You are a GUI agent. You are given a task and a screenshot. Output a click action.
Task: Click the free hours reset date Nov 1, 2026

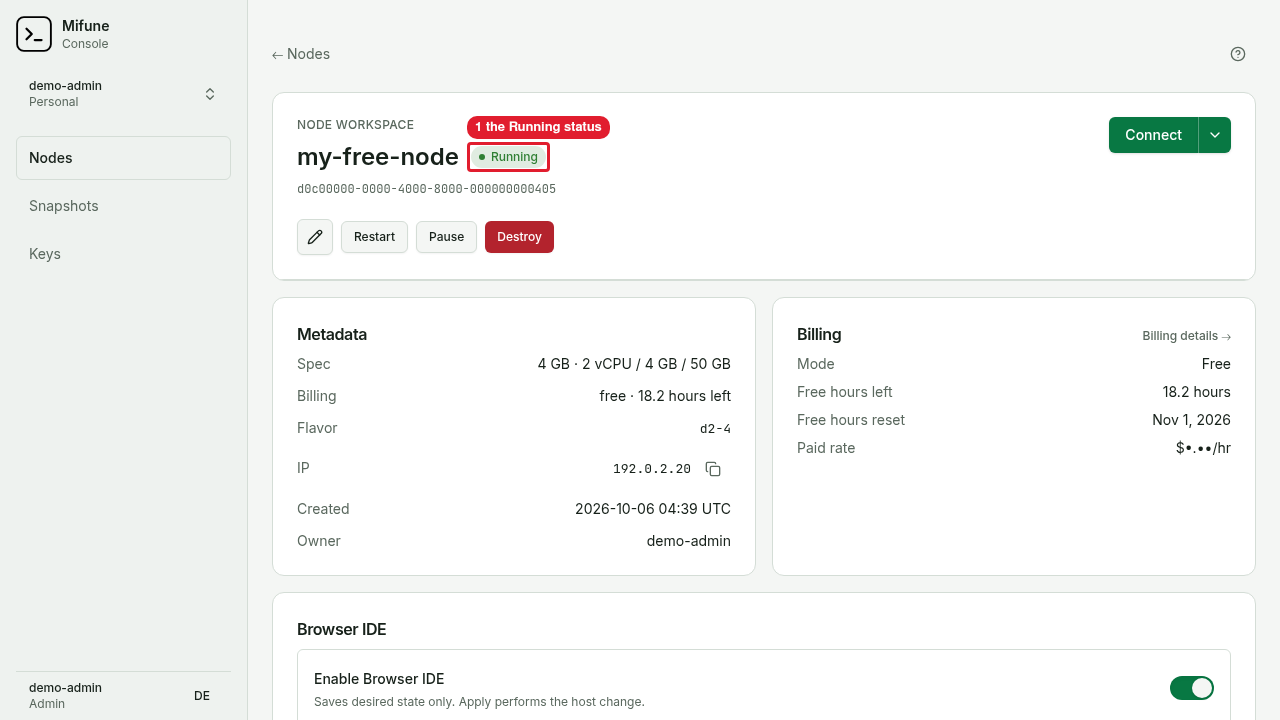tap(1191, 420)
